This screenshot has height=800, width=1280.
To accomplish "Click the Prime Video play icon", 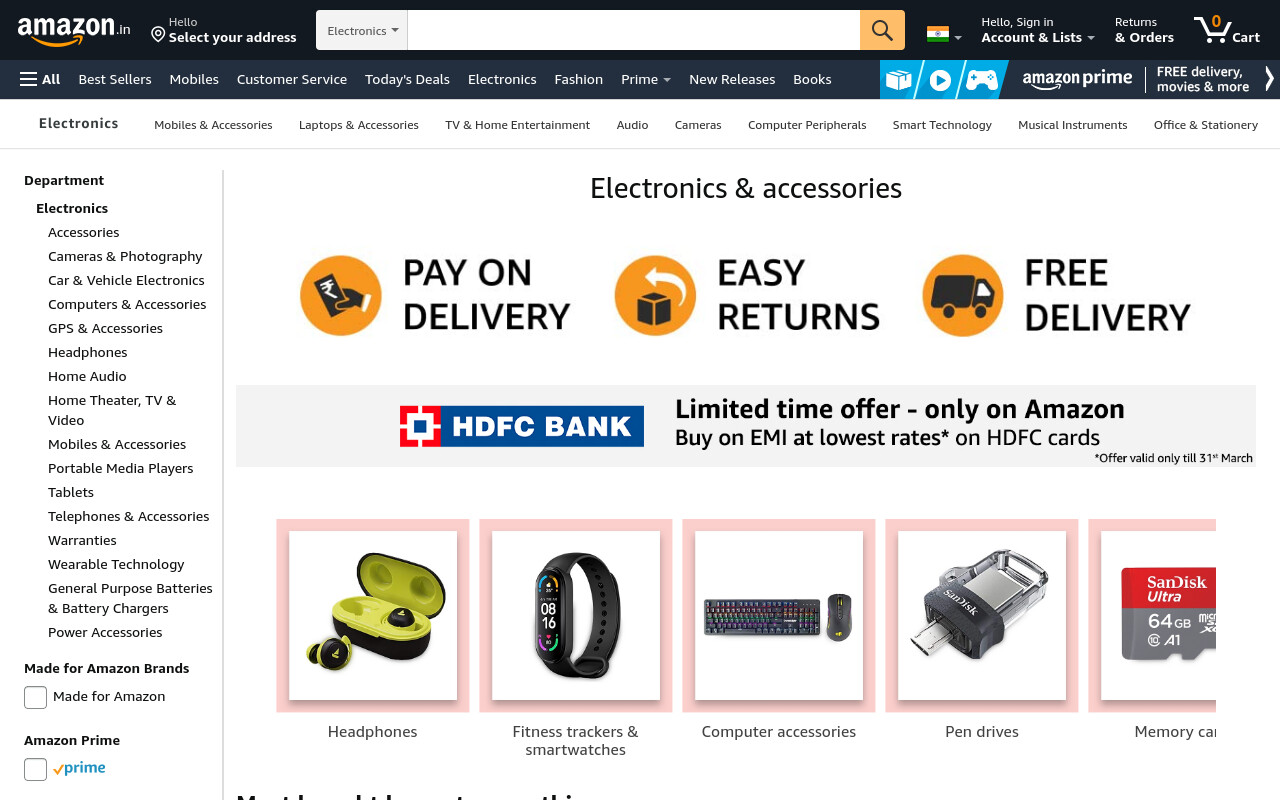I will 940,80.
